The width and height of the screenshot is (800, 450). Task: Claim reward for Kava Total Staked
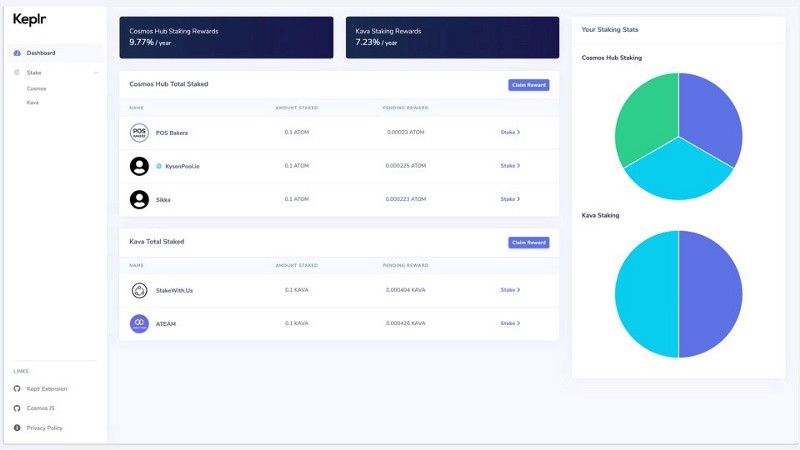click(529, 243)
